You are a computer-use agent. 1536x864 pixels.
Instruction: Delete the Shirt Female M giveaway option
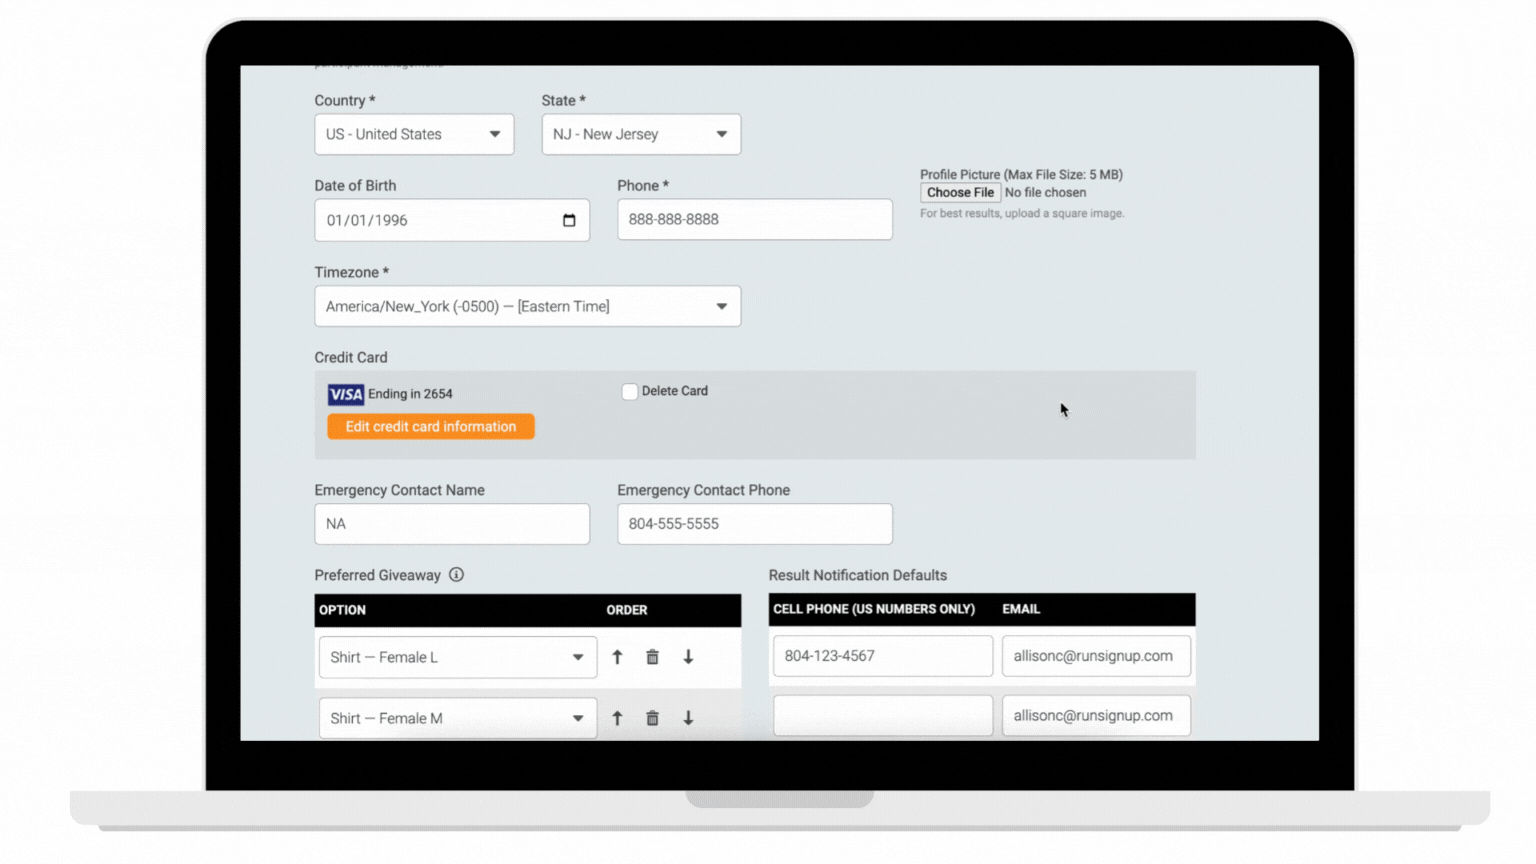(x=652, y=718)
